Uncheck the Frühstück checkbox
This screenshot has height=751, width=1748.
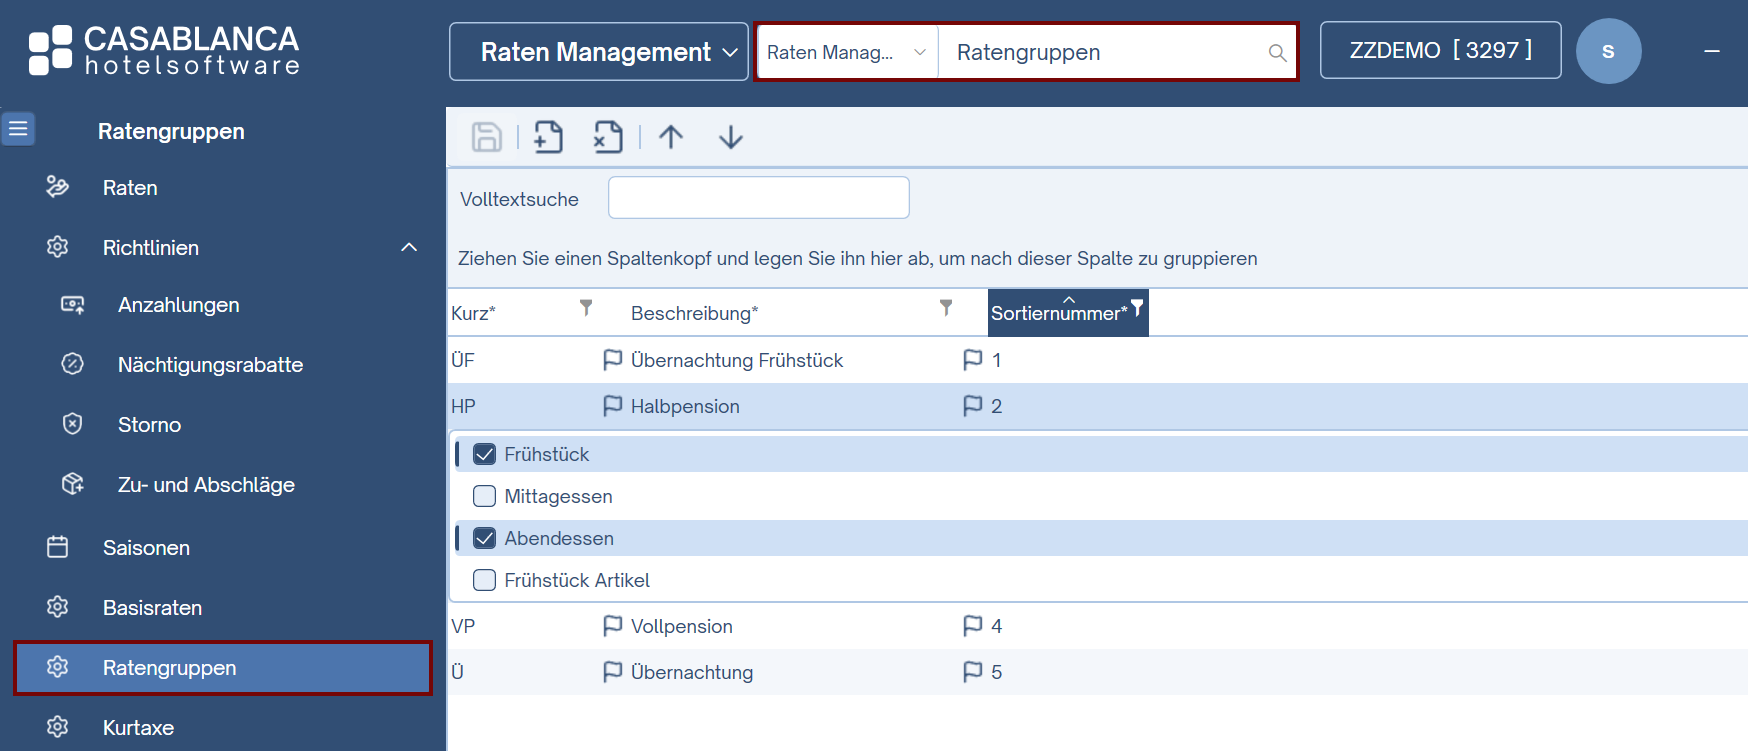[x=484, y=454]
